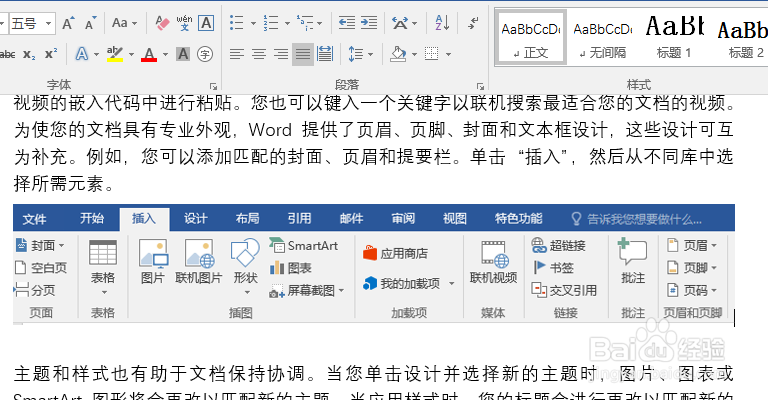Click the text line starting 视频的嵌入代码中进行粘贴
The image size is (768, 400).
(374, 103)
